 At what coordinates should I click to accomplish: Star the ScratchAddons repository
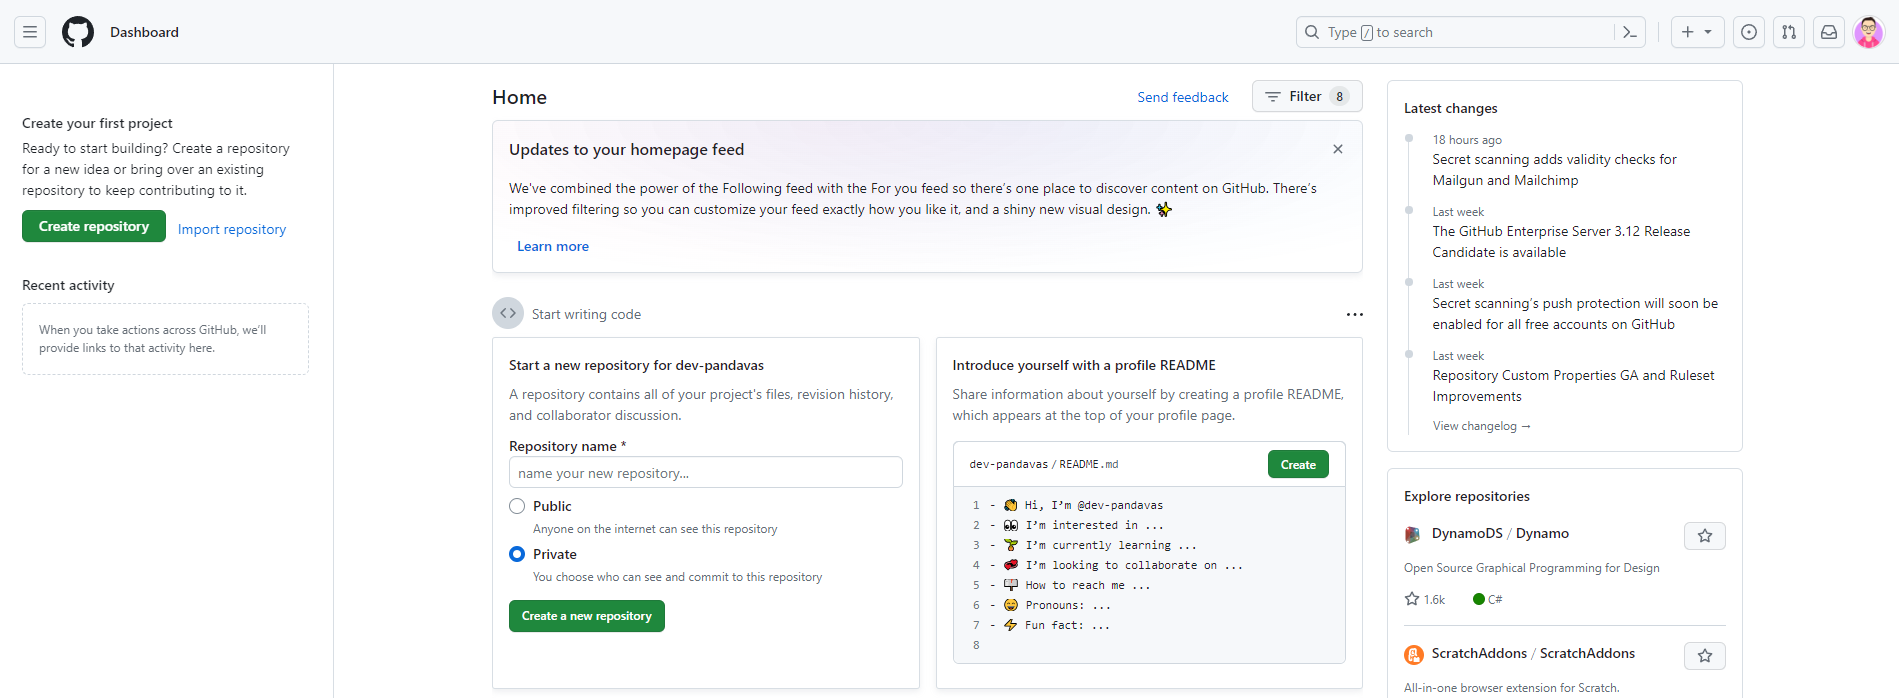tap(1705, 656)
